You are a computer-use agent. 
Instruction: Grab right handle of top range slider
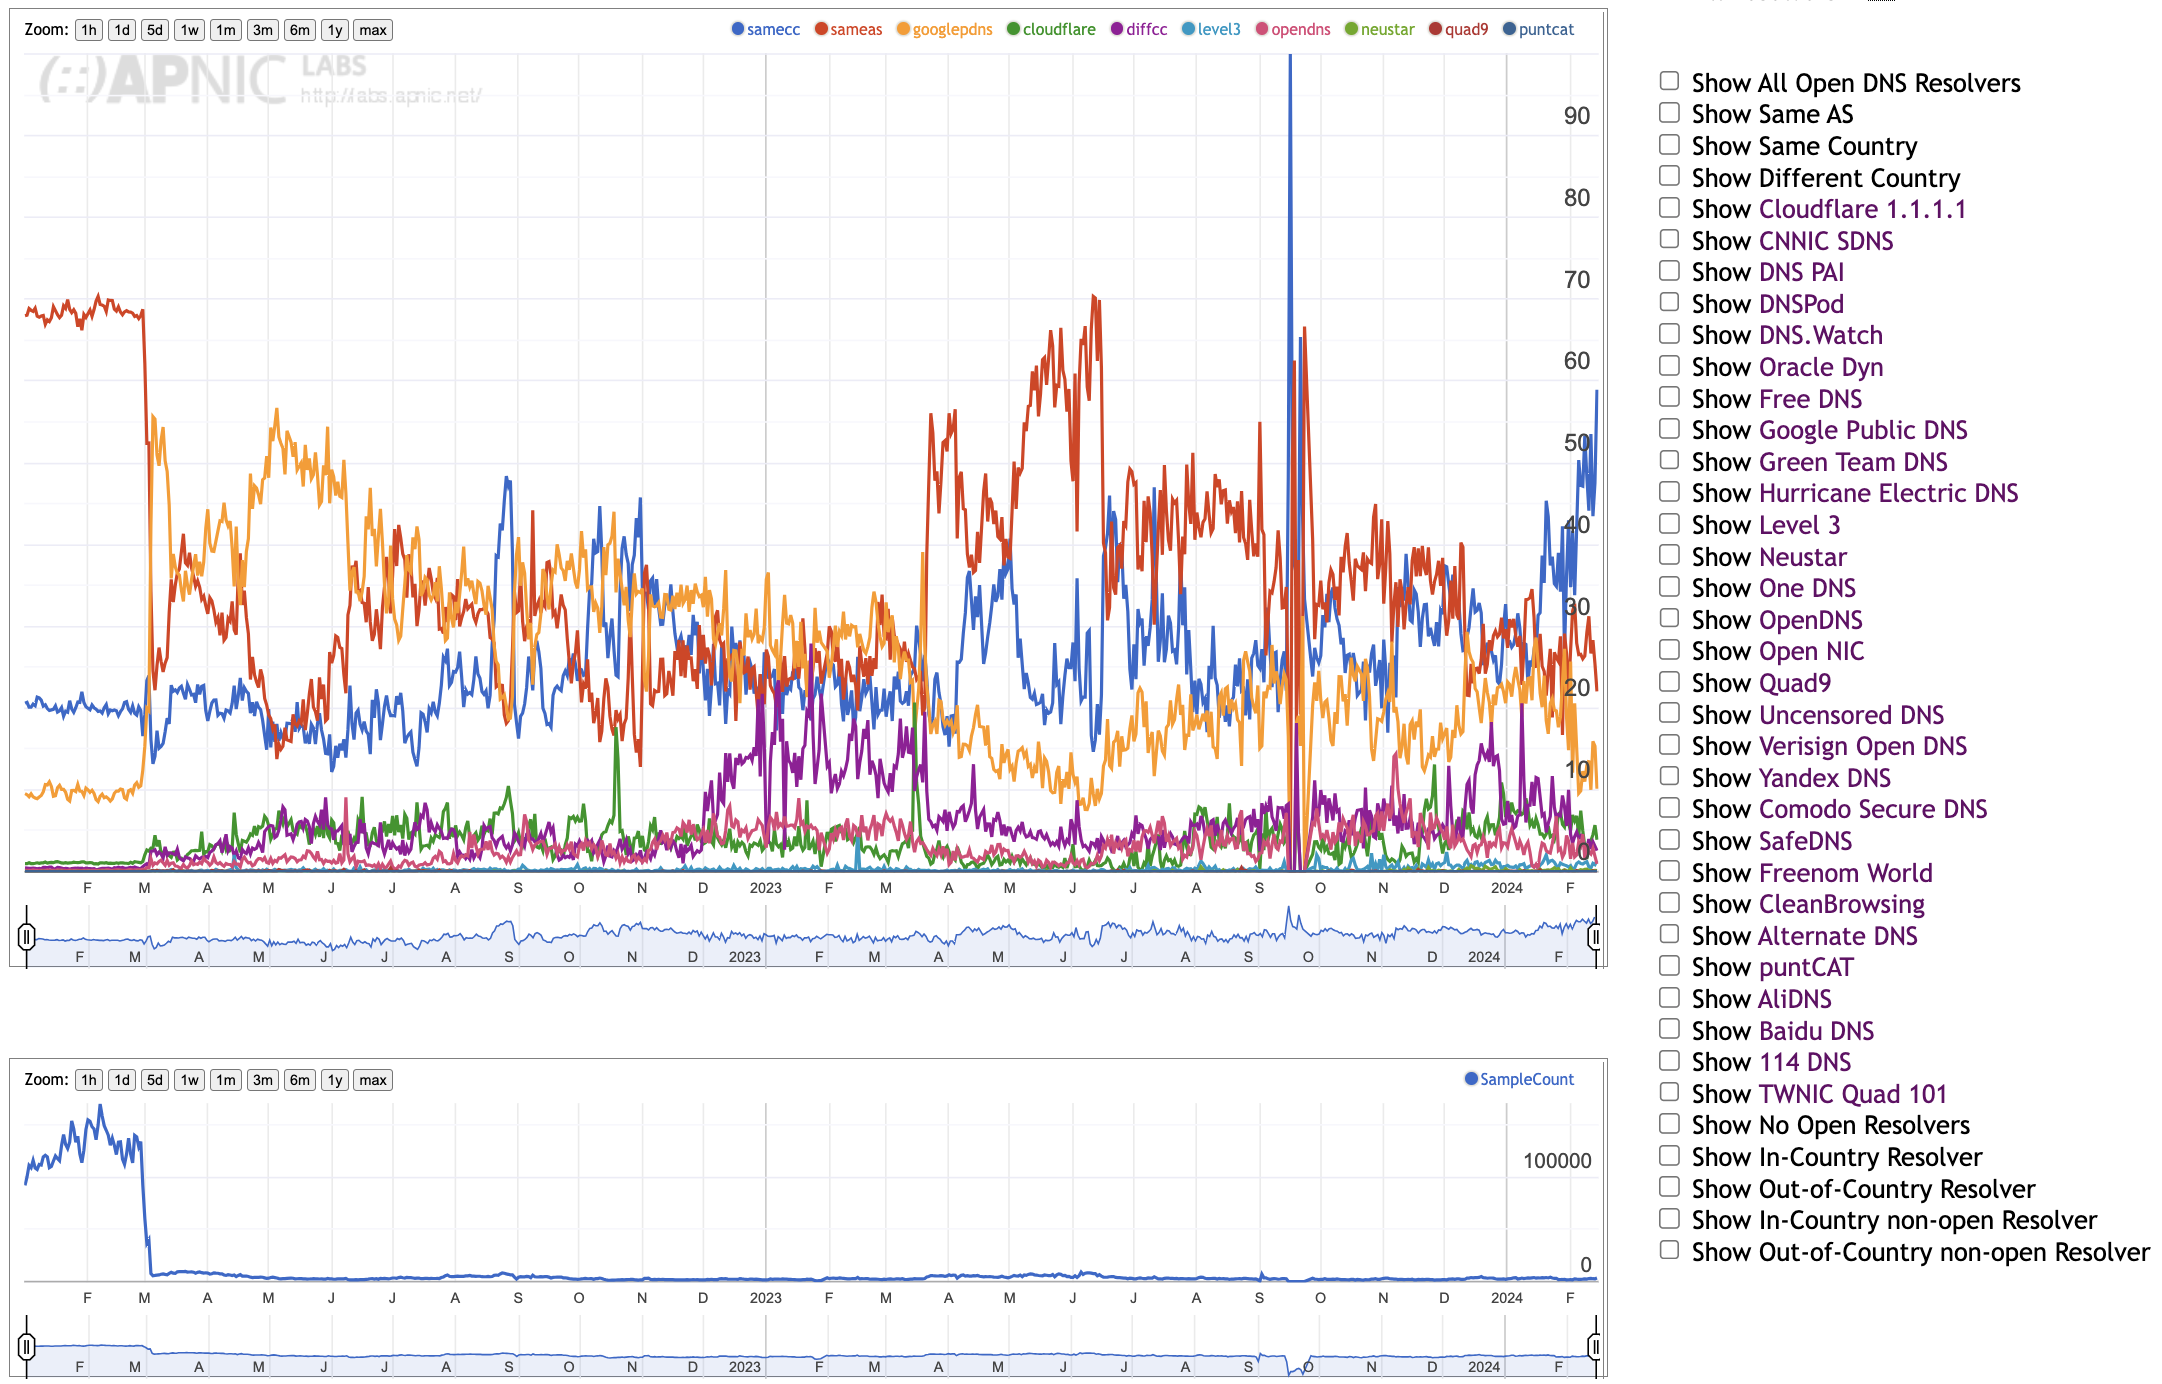click(1595, 937)
